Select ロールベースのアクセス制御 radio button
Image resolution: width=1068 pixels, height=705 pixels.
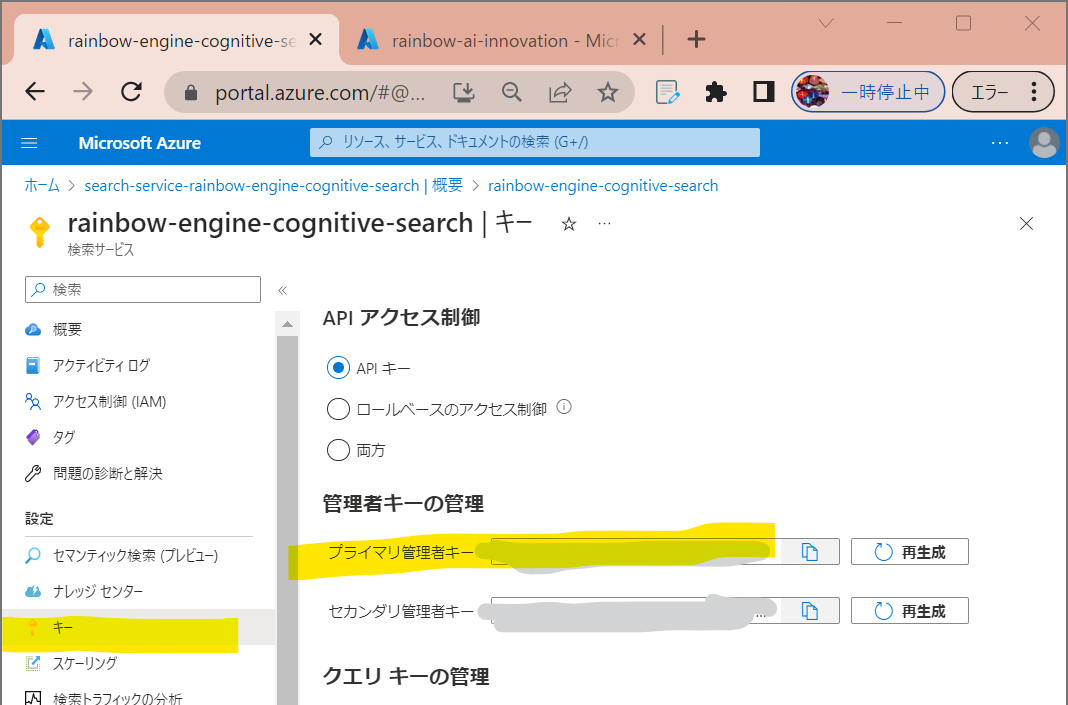(x=338, y=409)
